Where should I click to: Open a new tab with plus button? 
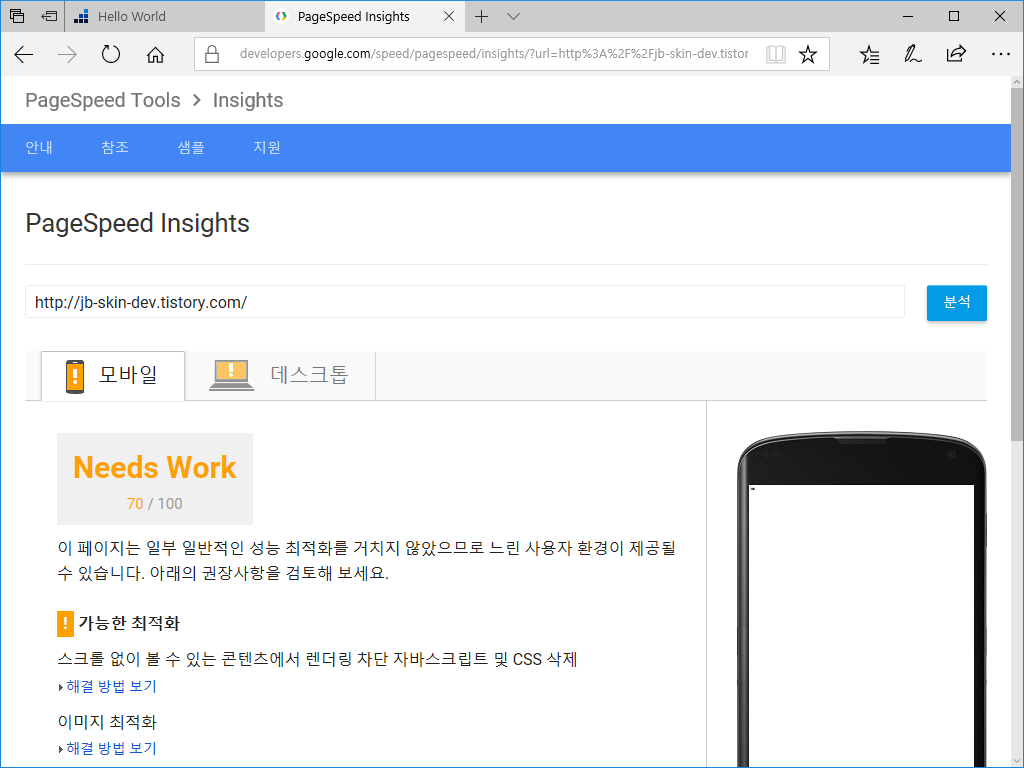click(x=481, y=16)
